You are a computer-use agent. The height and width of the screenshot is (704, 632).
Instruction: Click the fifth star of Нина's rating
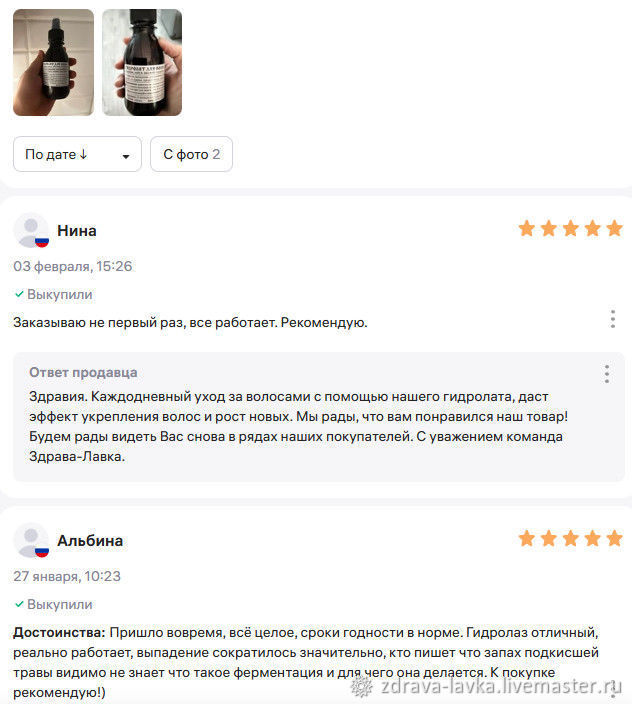tap(614, 228)
